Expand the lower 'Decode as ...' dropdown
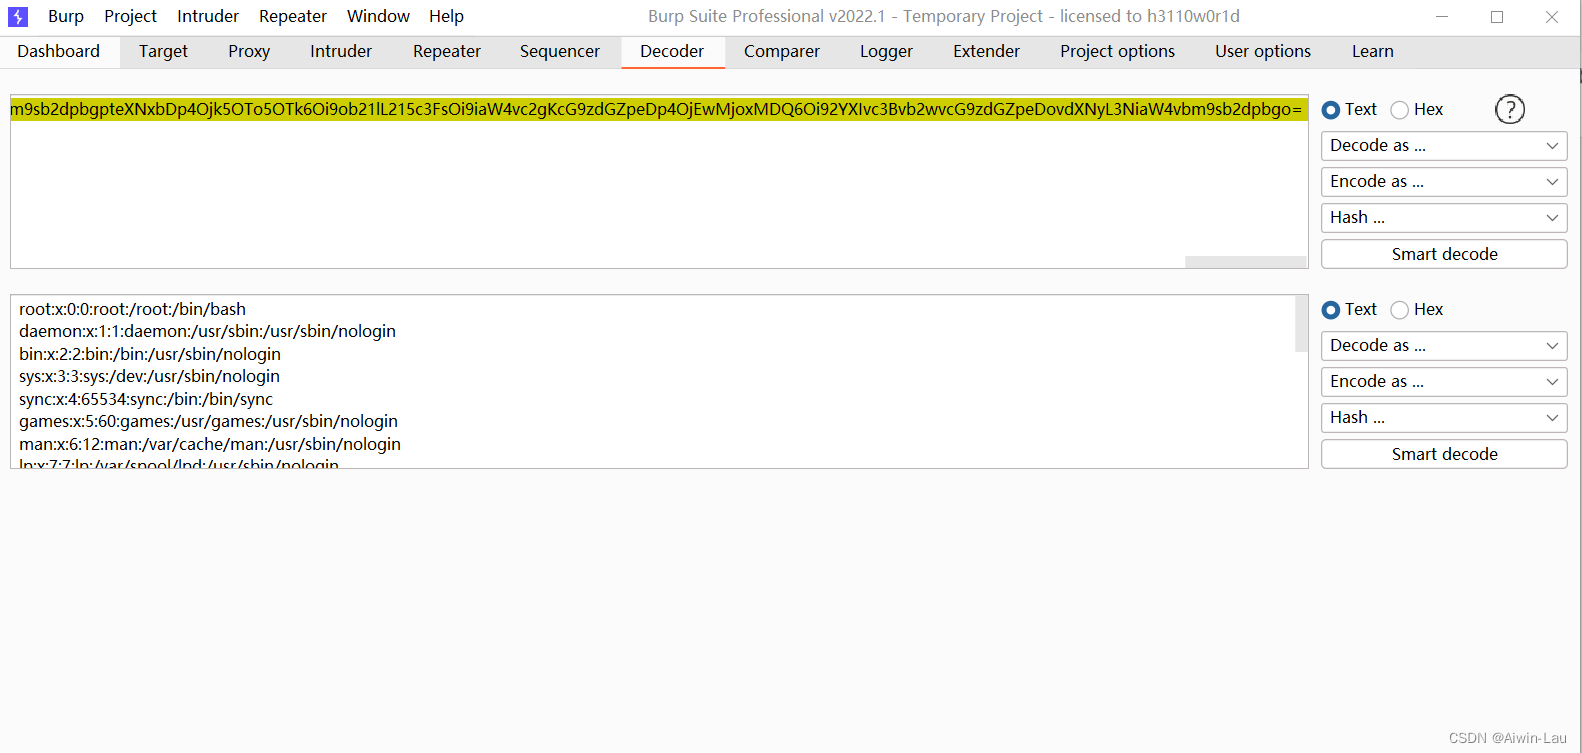The image size is (1582, 753). click(1444, 346)
